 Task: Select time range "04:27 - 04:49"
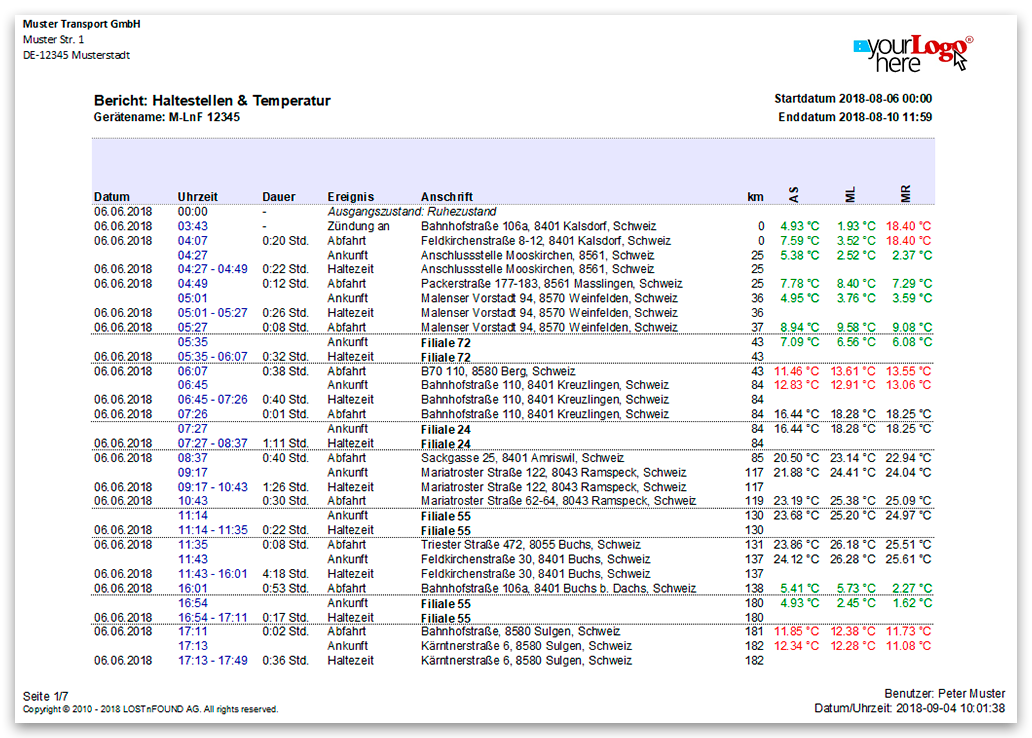tap(213, 269)
